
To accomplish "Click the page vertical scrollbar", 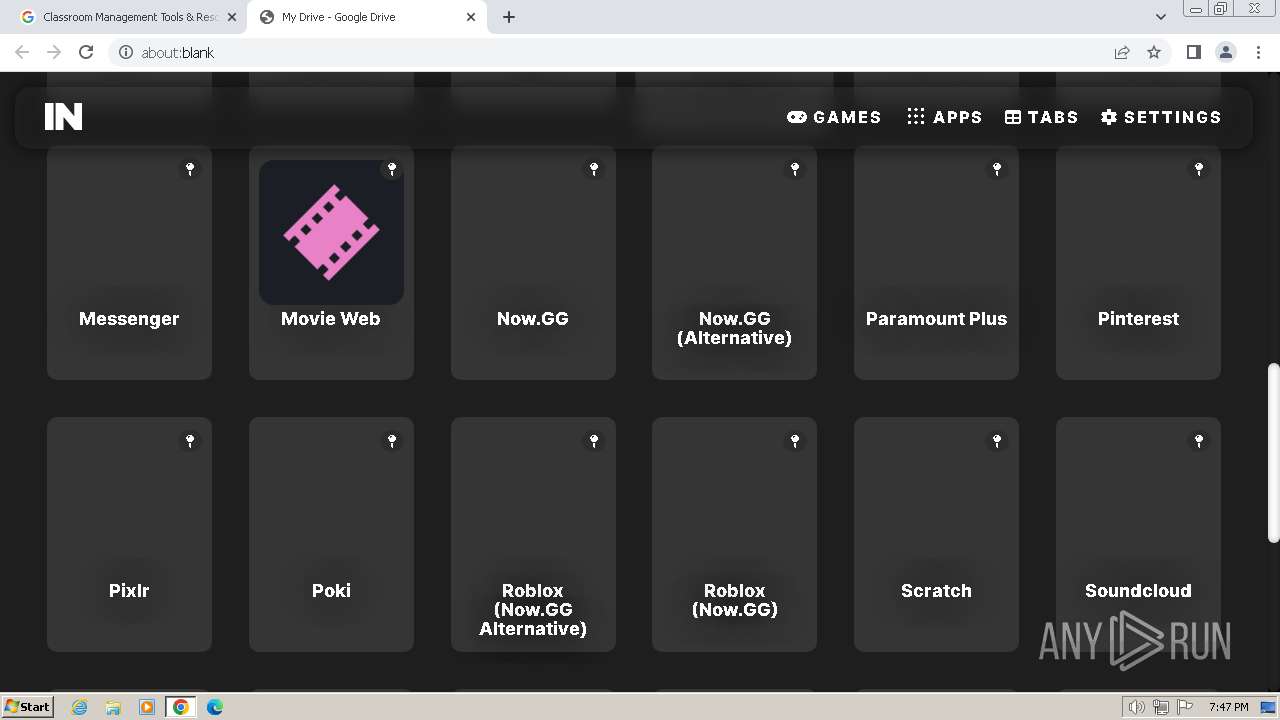I will (x=1273, y=453).
